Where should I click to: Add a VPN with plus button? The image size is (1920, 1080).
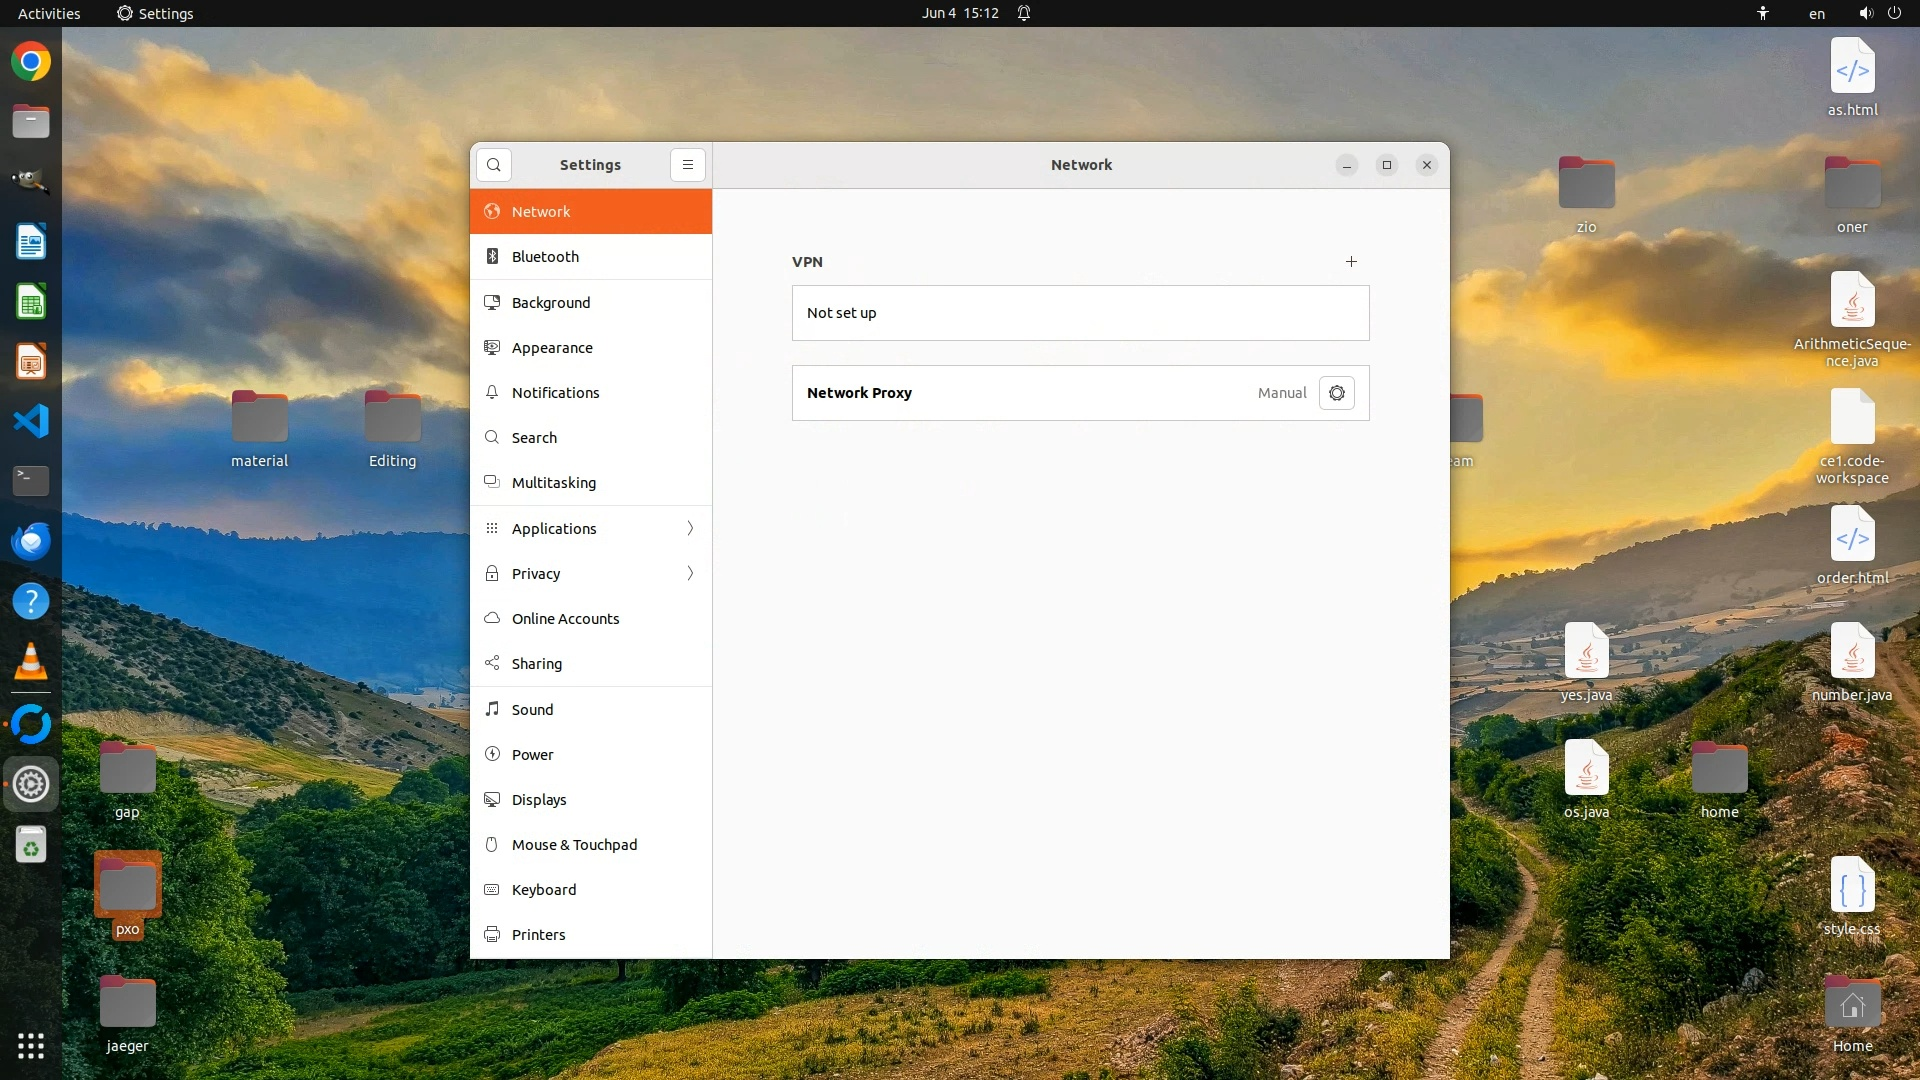(1351, 262)
